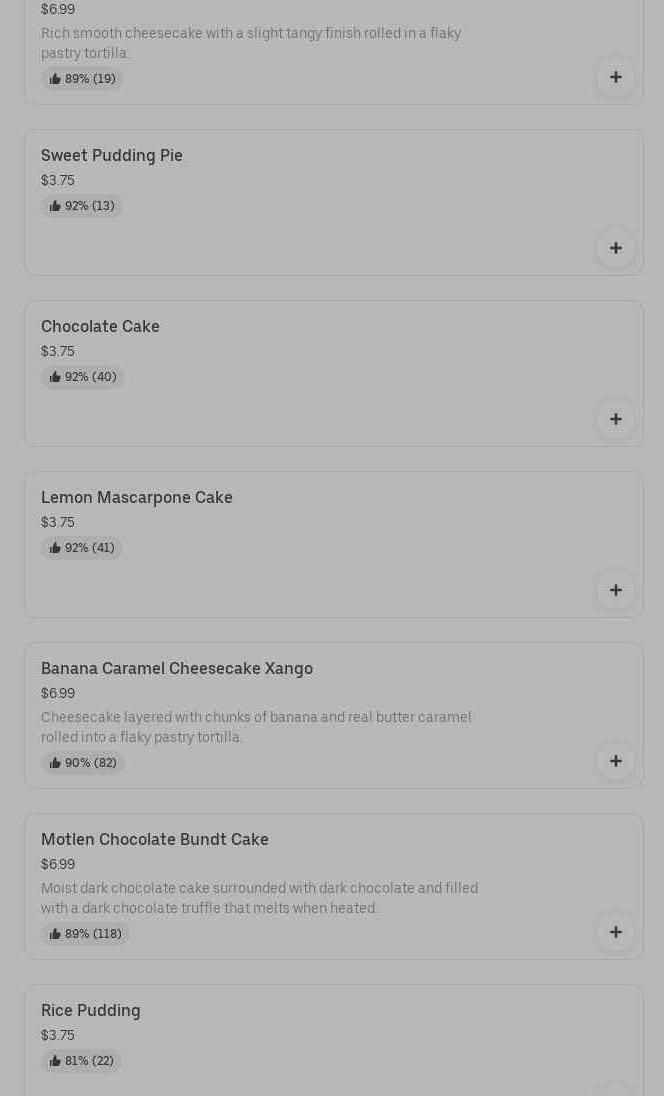Add Sweet Pudding Pie to order
664x1096 pixels.
tap(615, 248)
